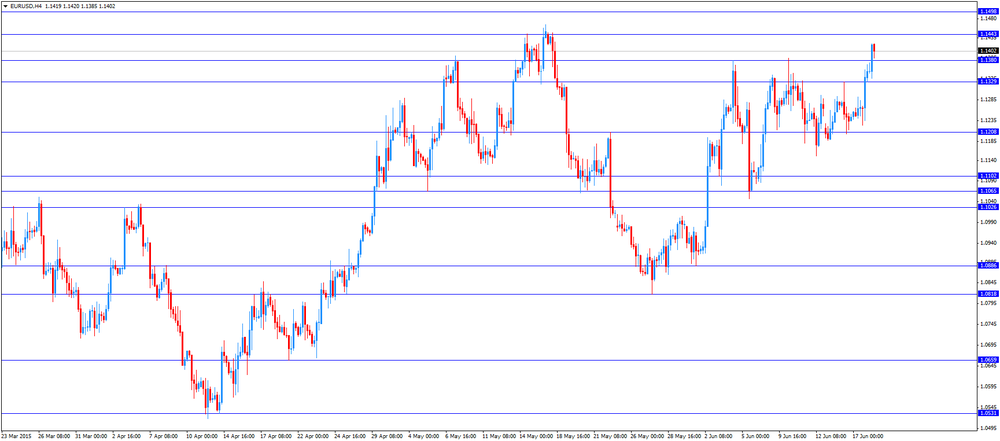Click the 1.1480 price scale value
The height and width of the screenshot is (441, 1000).
click(x=987, y=19)
